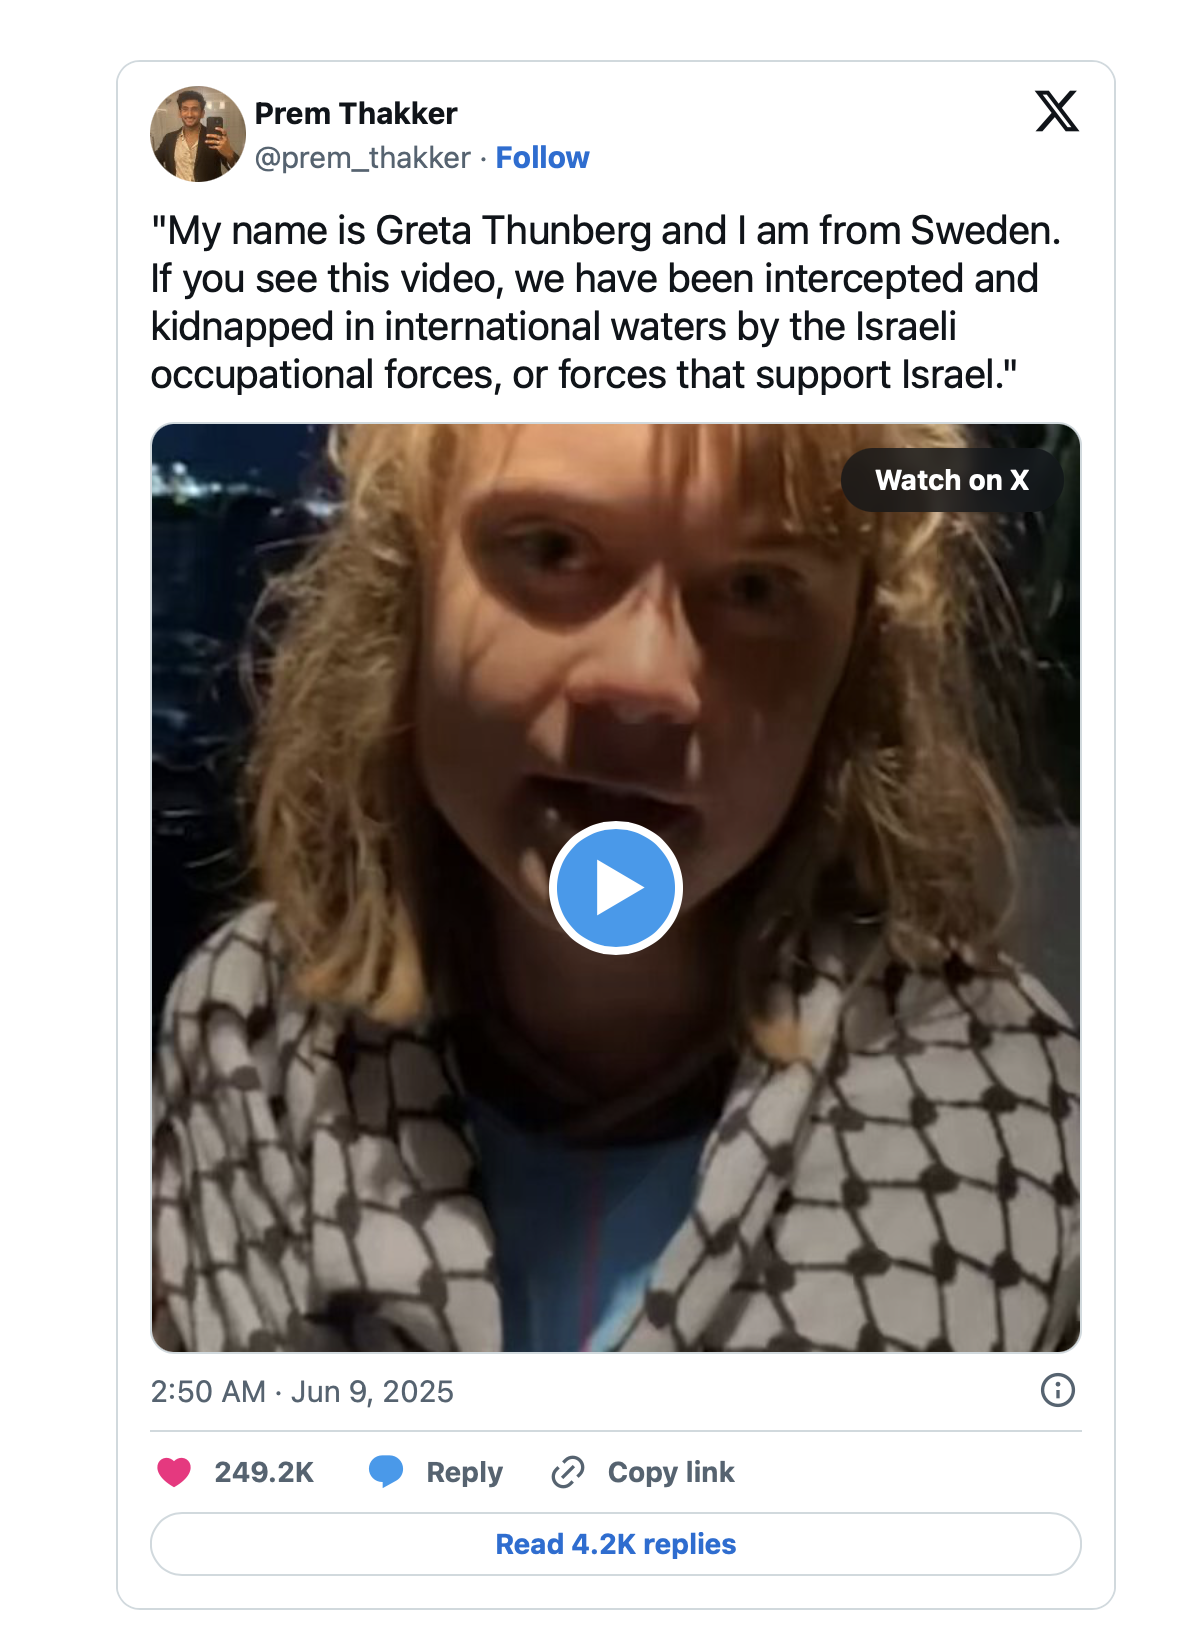Open the info circle icon
This screenshot has width=1180, height=1634.
[x=1057, y=1390]
